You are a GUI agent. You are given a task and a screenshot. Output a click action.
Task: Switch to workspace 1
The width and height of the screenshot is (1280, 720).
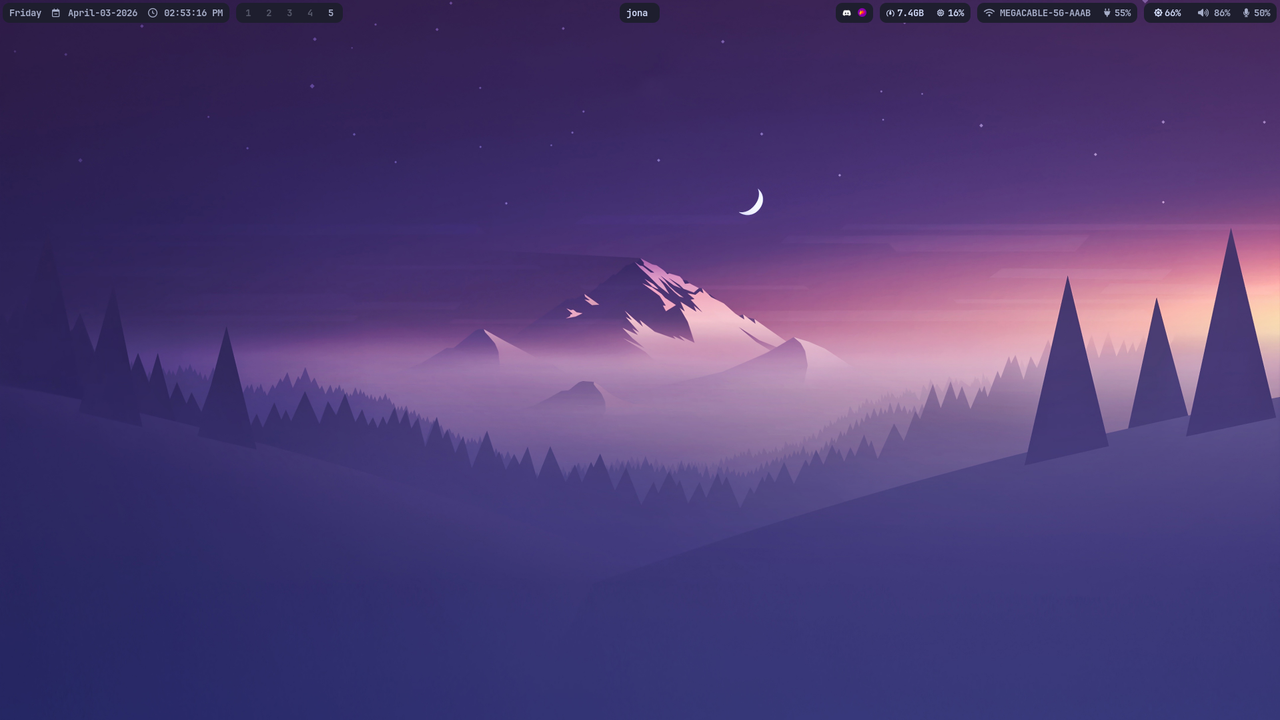[x=248, y=13]
